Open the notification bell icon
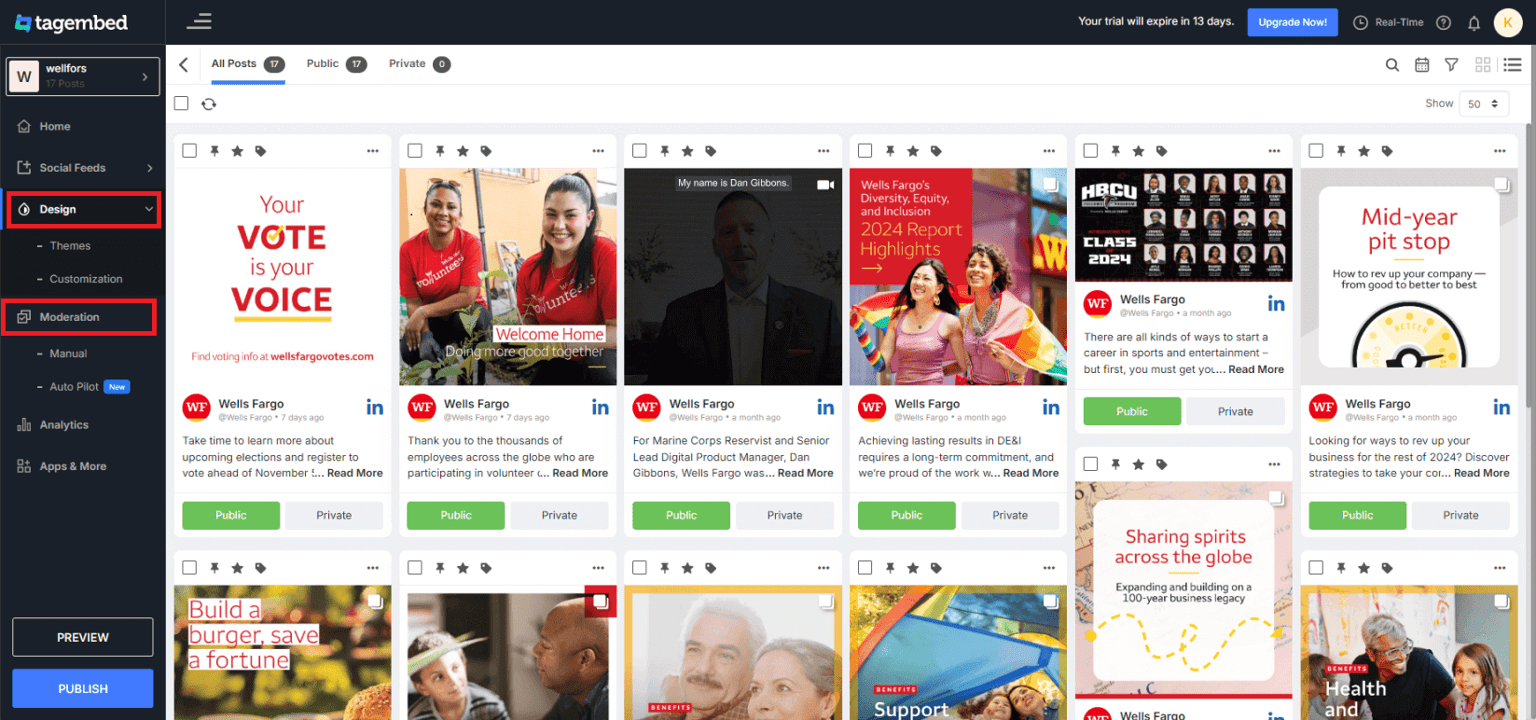The width and height of the screenshot is (1536, 720). (1474, 22)
